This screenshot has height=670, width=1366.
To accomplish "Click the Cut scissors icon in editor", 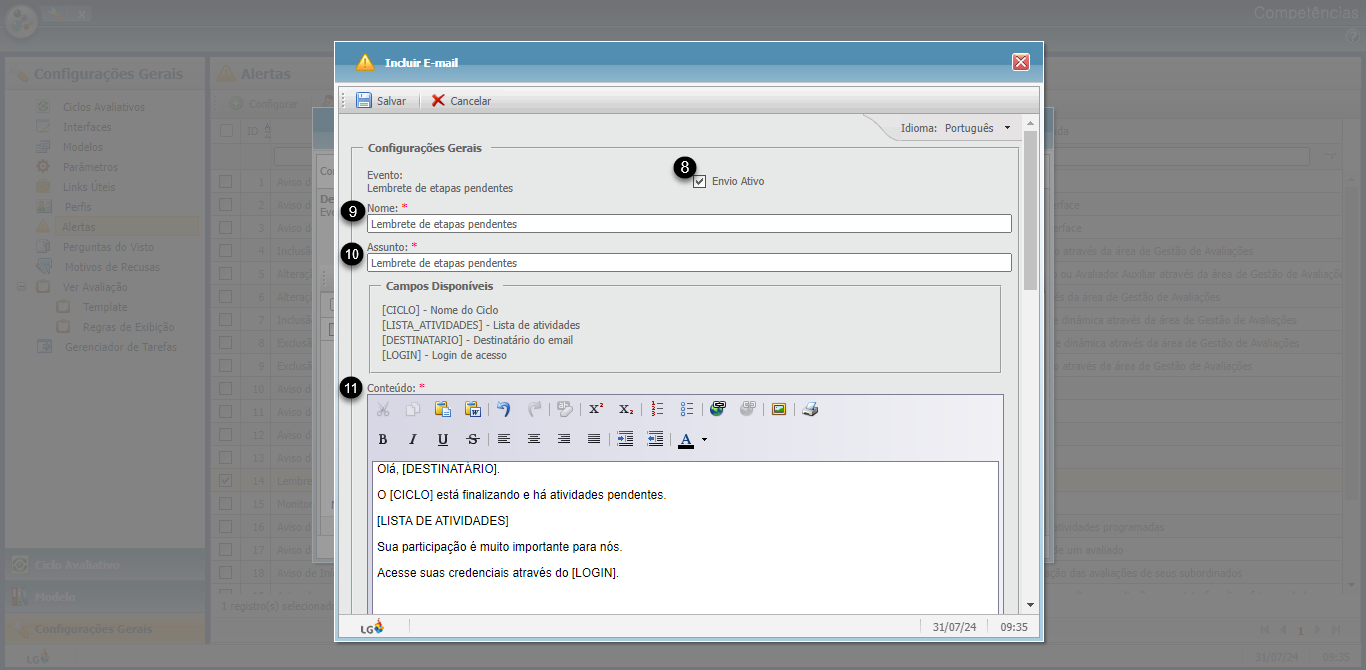I will click(383, 409).
